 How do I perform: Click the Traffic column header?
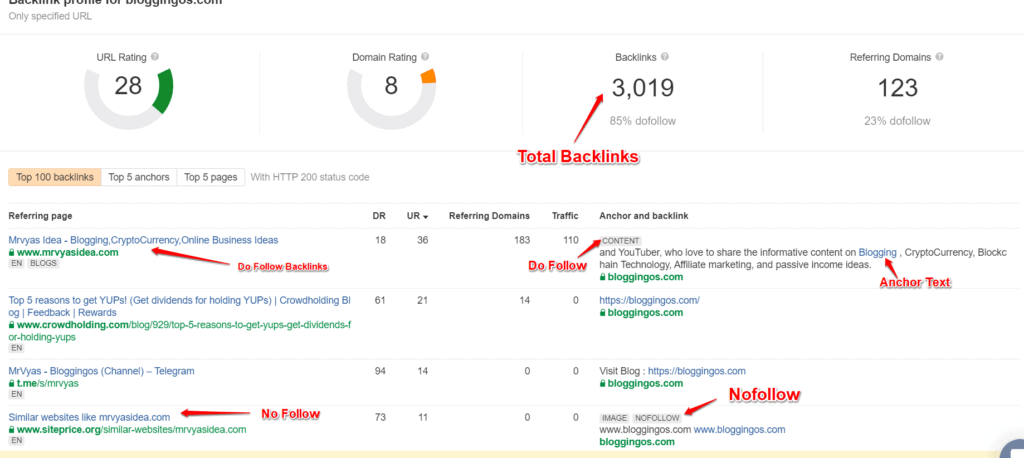[565, 216]
